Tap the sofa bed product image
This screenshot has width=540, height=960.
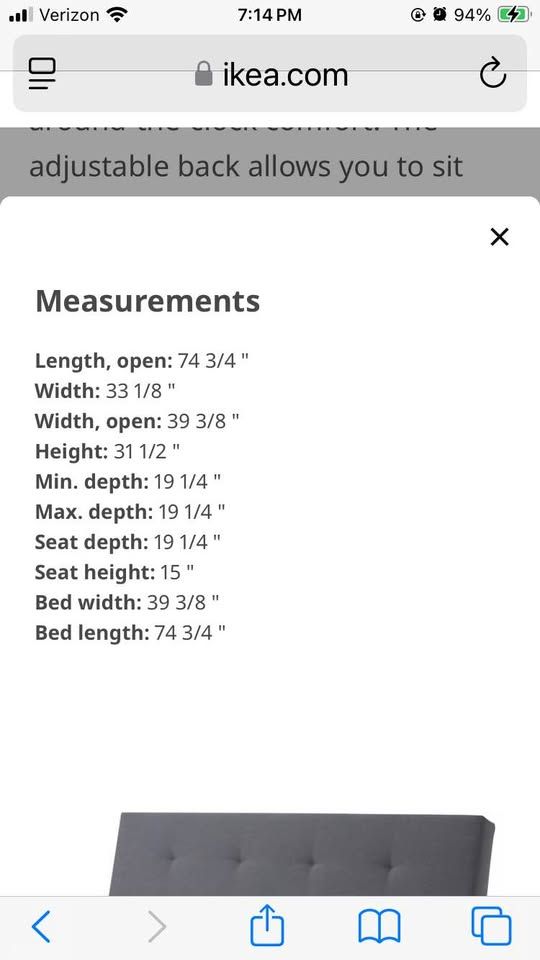pyautogui.click(x=302, y=855)
